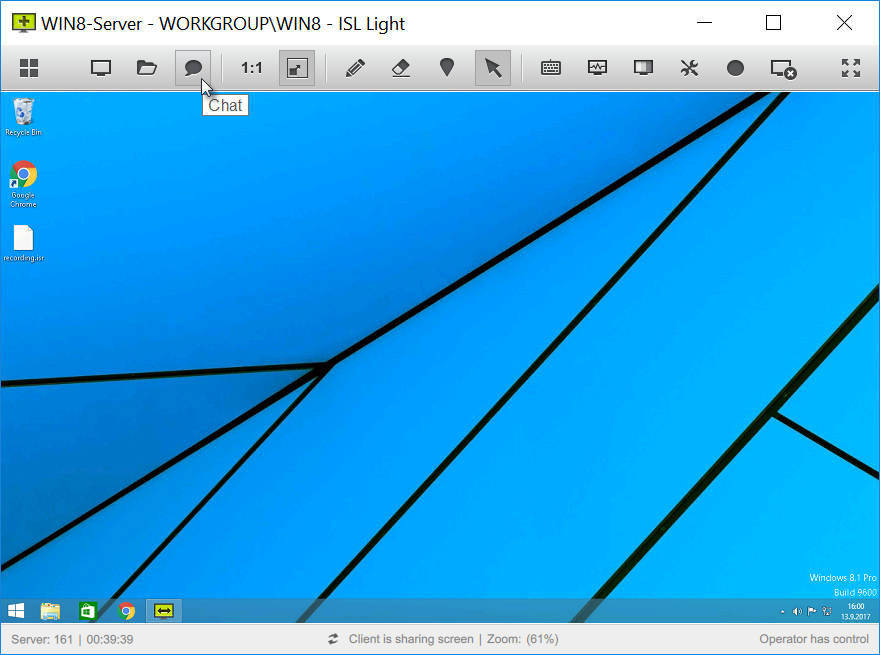Pick the eraser tool in toolbar
880x655 pixels.
tap(401, 68)
